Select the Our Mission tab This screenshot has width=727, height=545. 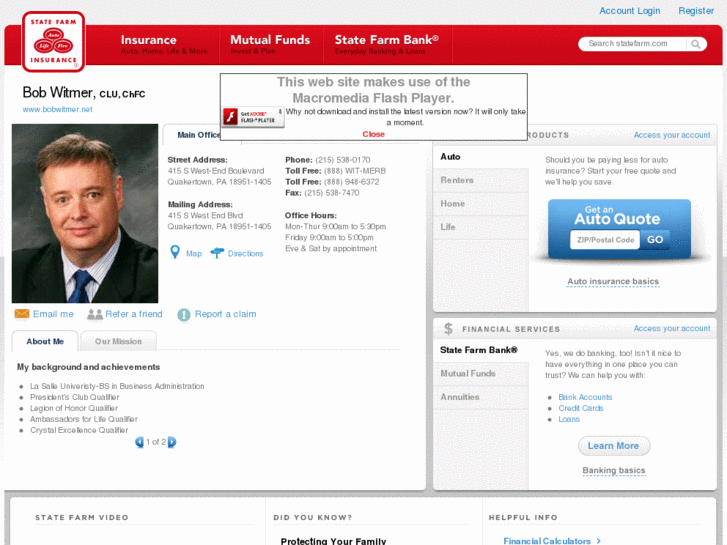click(x=118, y=341)
